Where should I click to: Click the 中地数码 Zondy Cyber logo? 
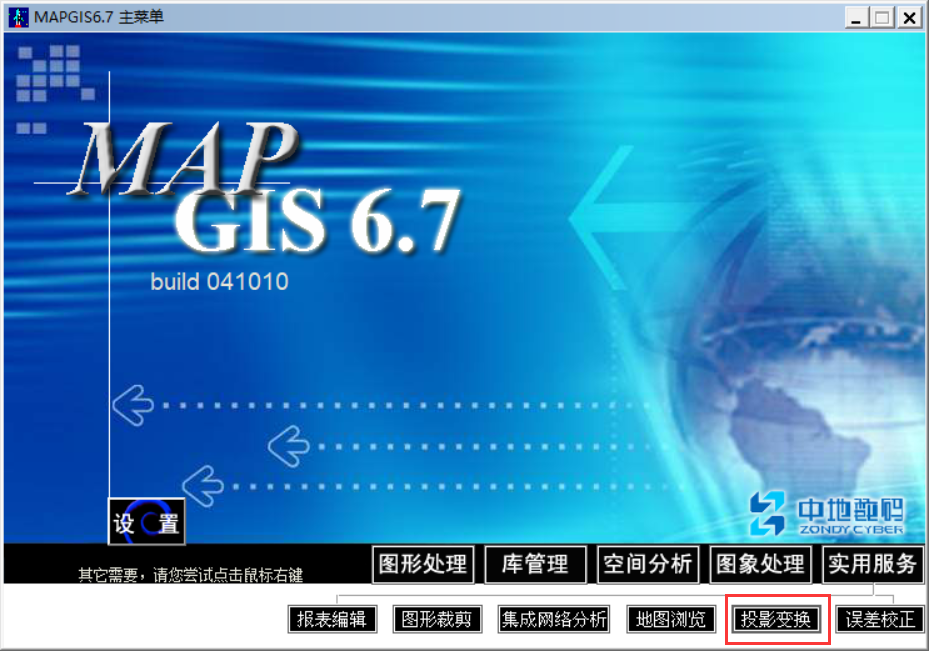[827, 514]
